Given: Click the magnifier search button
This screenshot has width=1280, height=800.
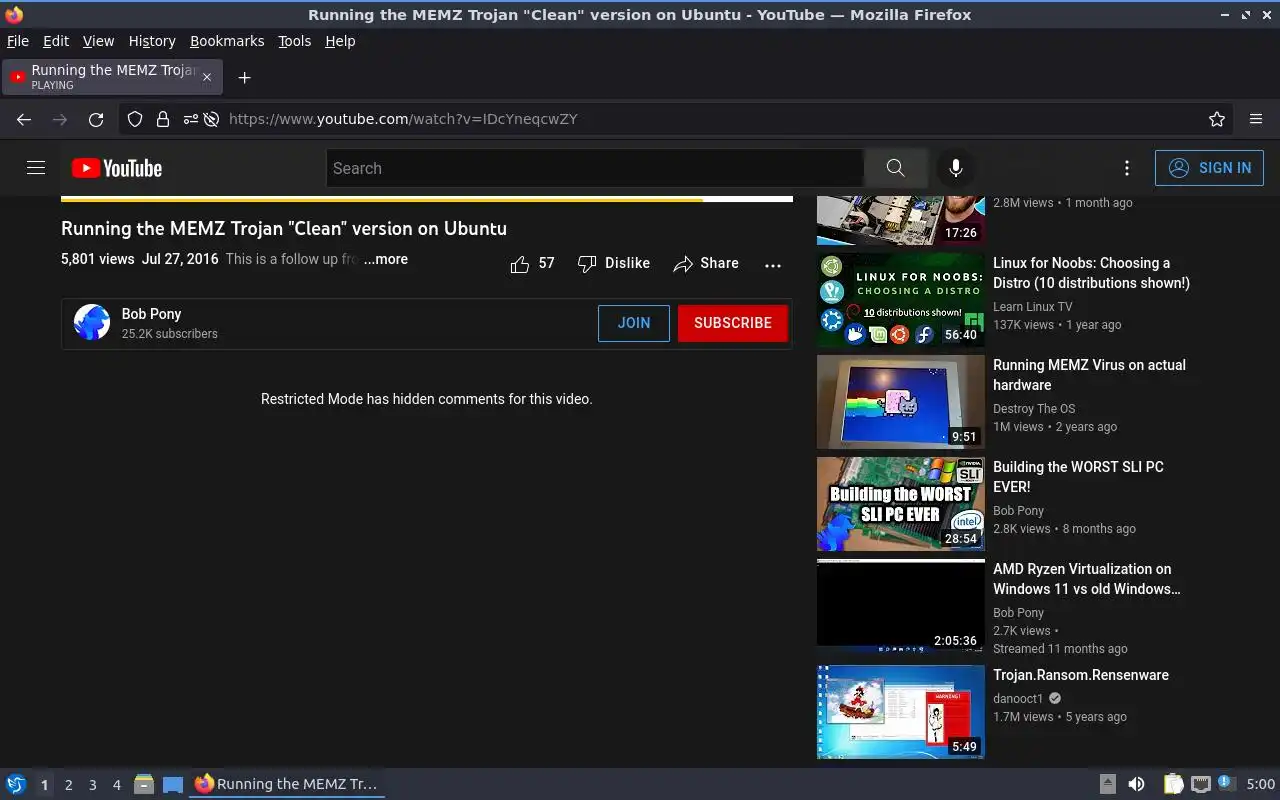Looking at the screenshot, I should point(895,168).
